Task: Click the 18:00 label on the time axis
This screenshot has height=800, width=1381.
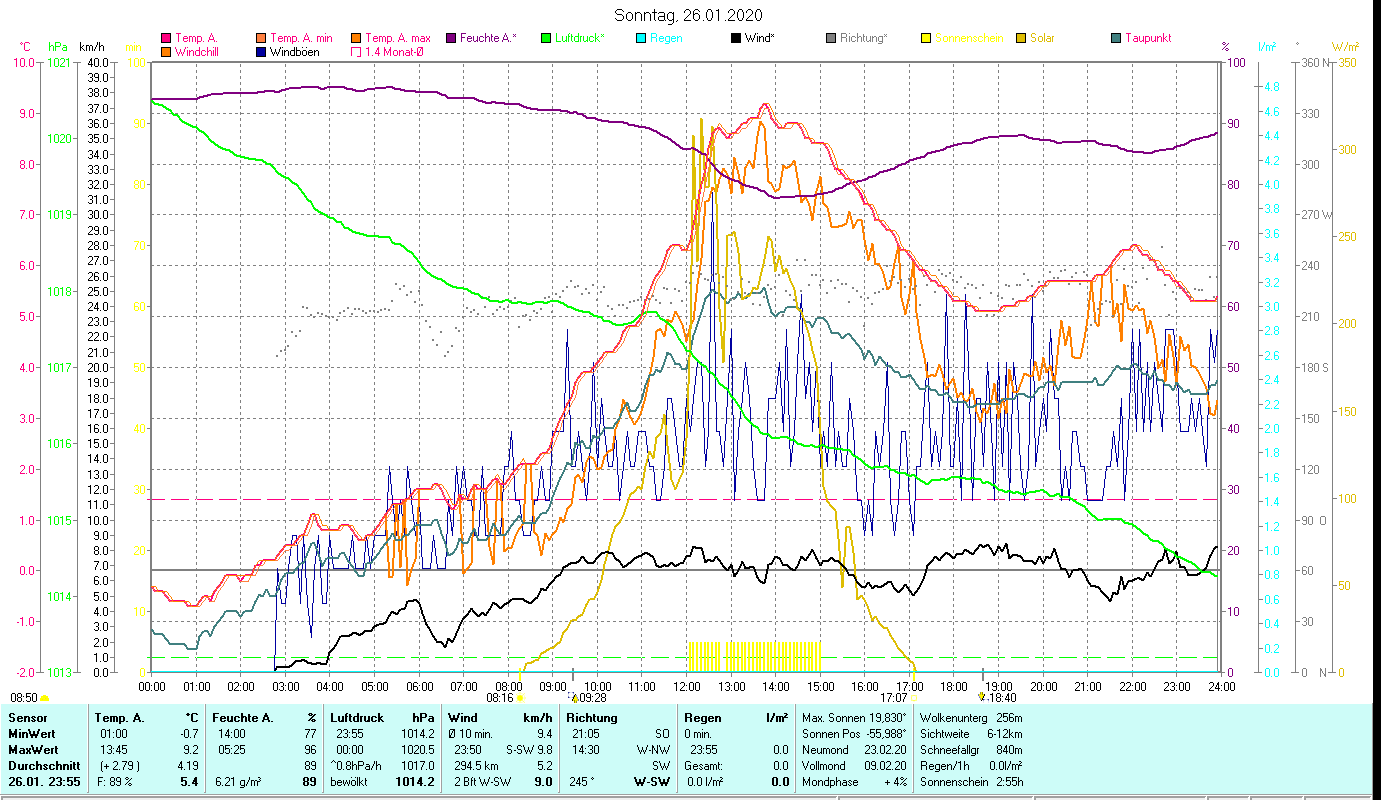Action: 954,686
